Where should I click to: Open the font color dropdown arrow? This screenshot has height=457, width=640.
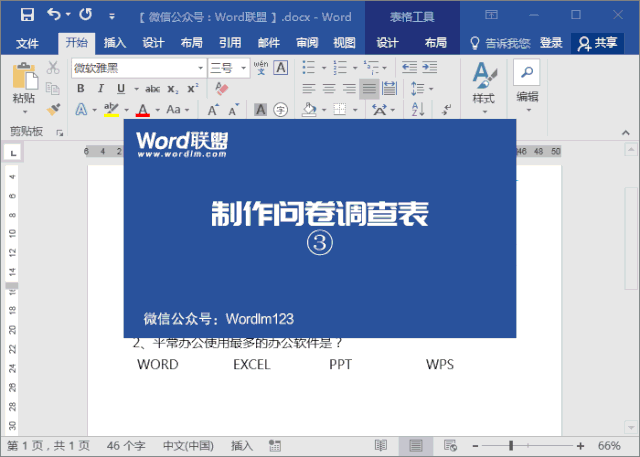click(x=158, y=110)
